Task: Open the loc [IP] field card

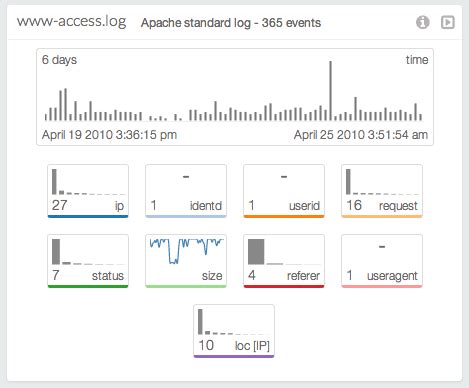Action: click(234, 331)
